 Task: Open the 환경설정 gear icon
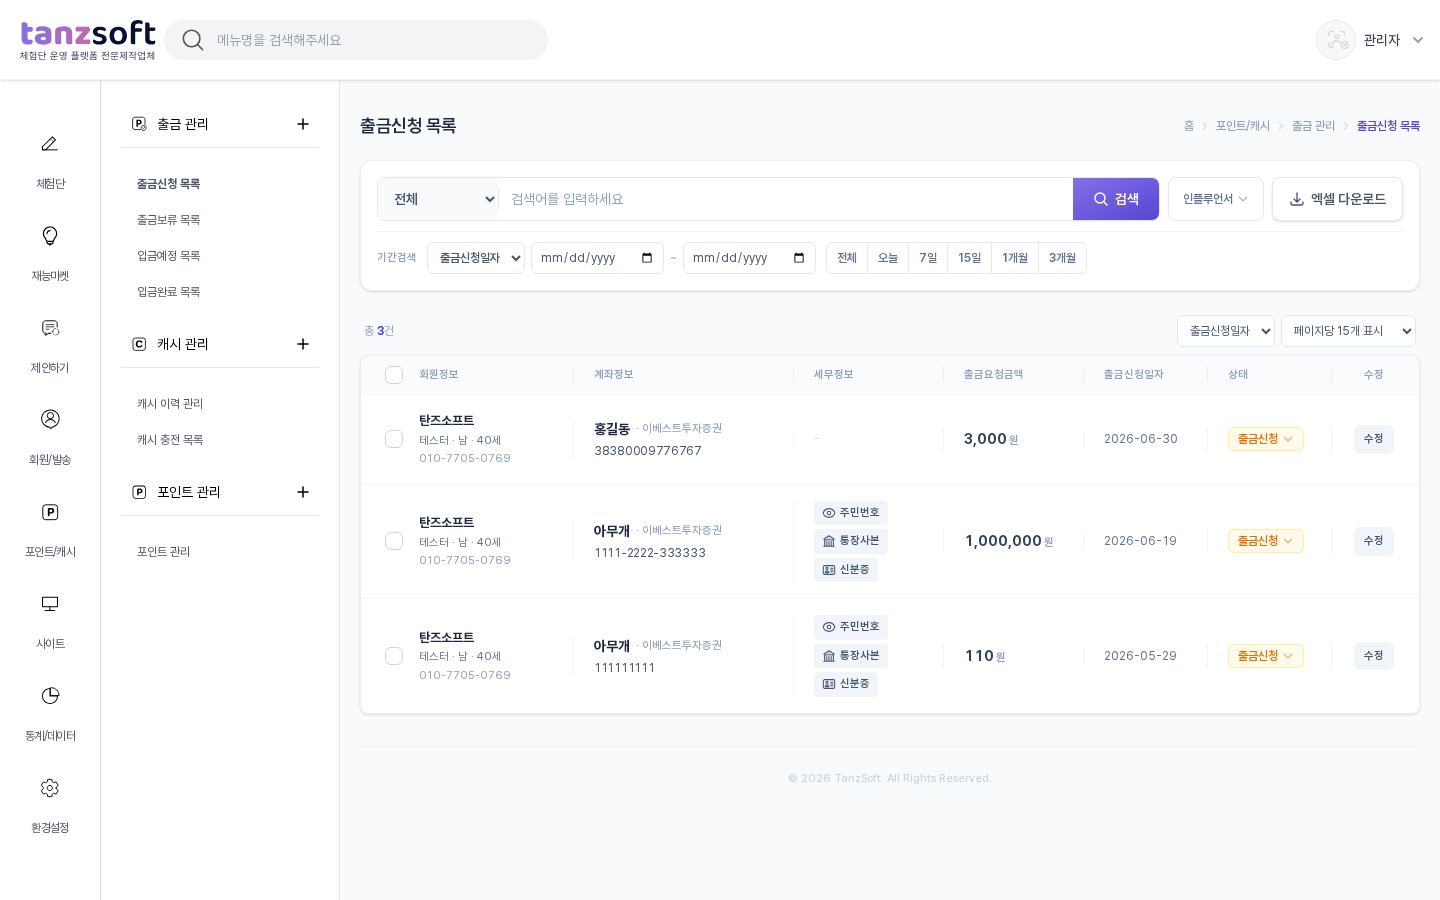[50, 788]
